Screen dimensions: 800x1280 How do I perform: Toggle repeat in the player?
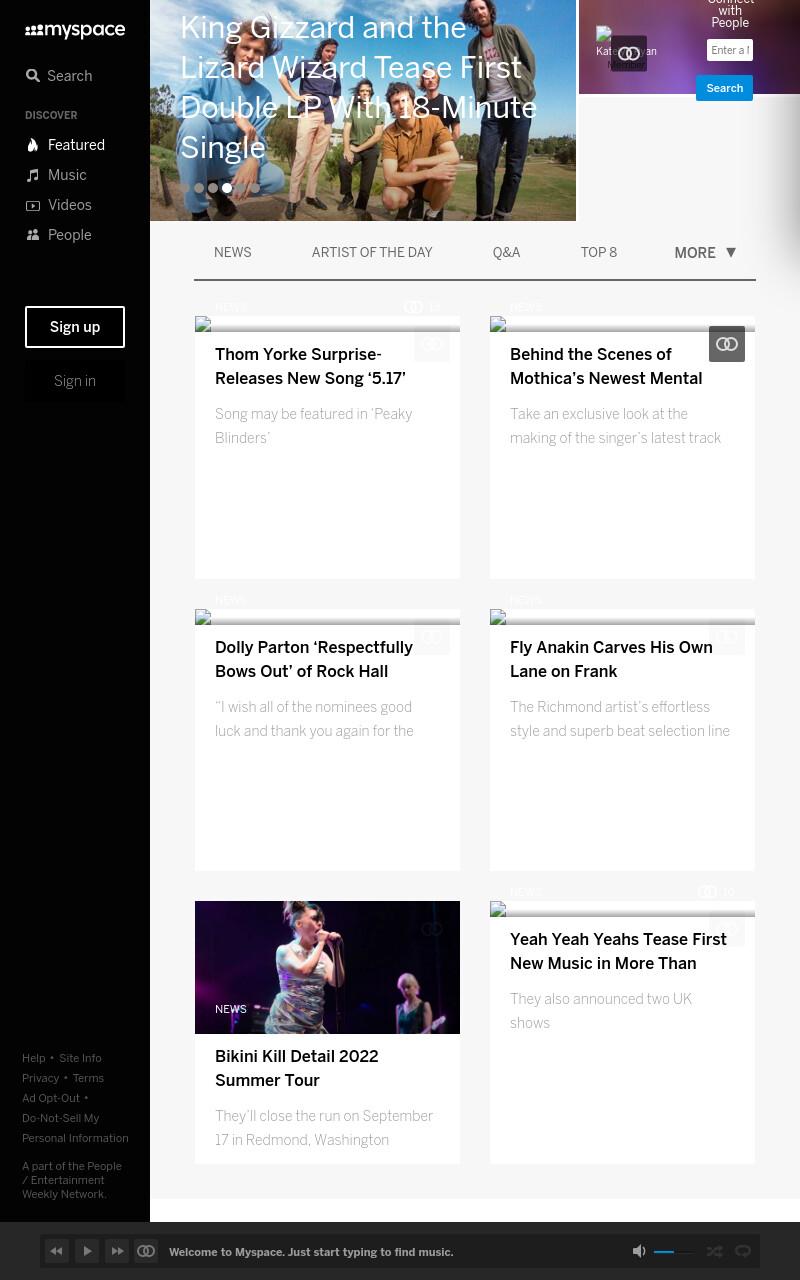pos(743,1251)
